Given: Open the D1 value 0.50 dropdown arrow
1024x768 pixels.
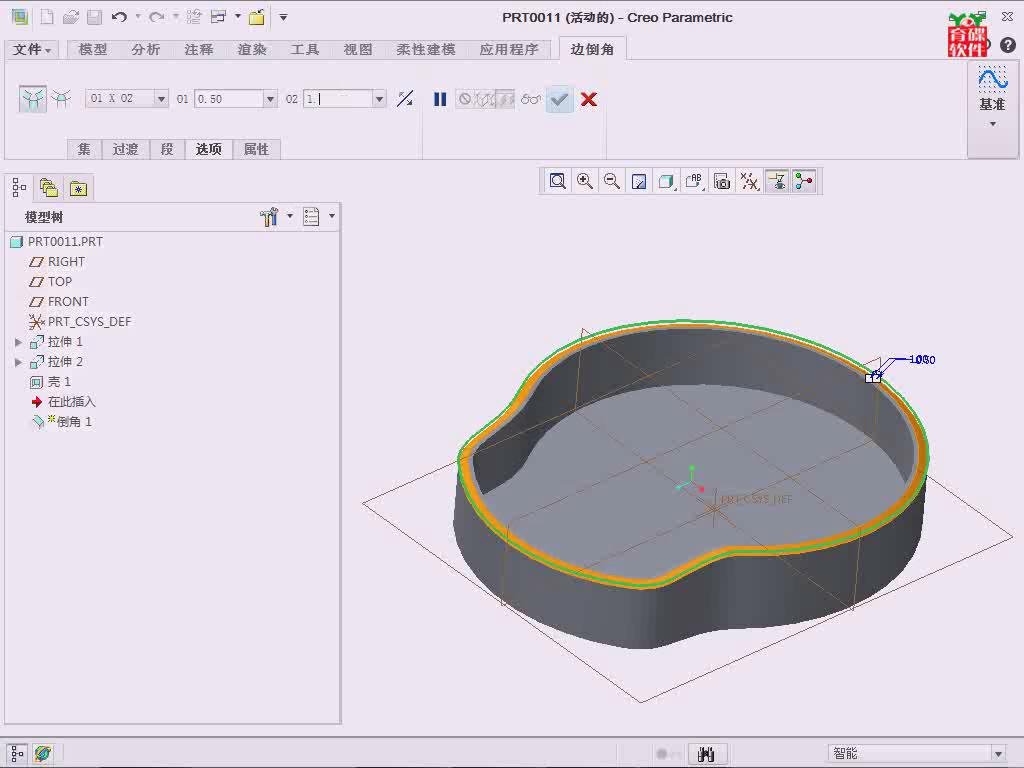Looking at the screenshot, I should (270, 99).
